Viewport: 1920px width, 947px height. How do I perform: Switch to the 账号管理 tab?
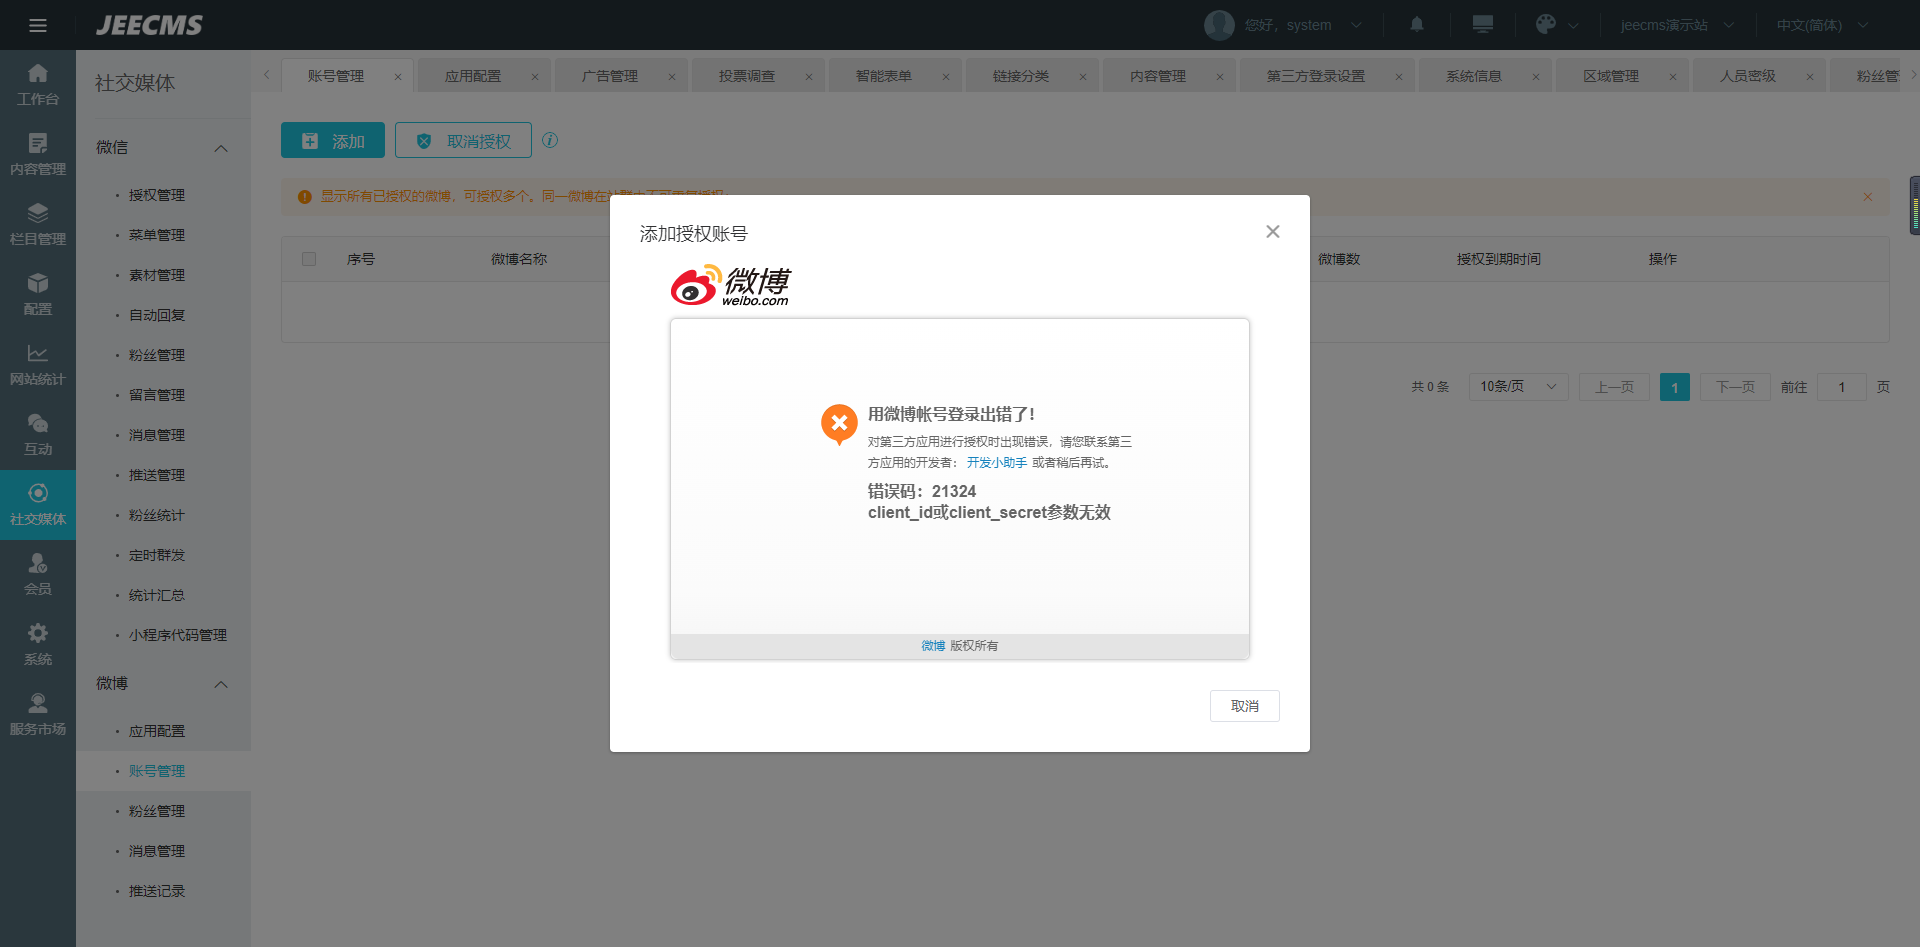pos(336,76)
